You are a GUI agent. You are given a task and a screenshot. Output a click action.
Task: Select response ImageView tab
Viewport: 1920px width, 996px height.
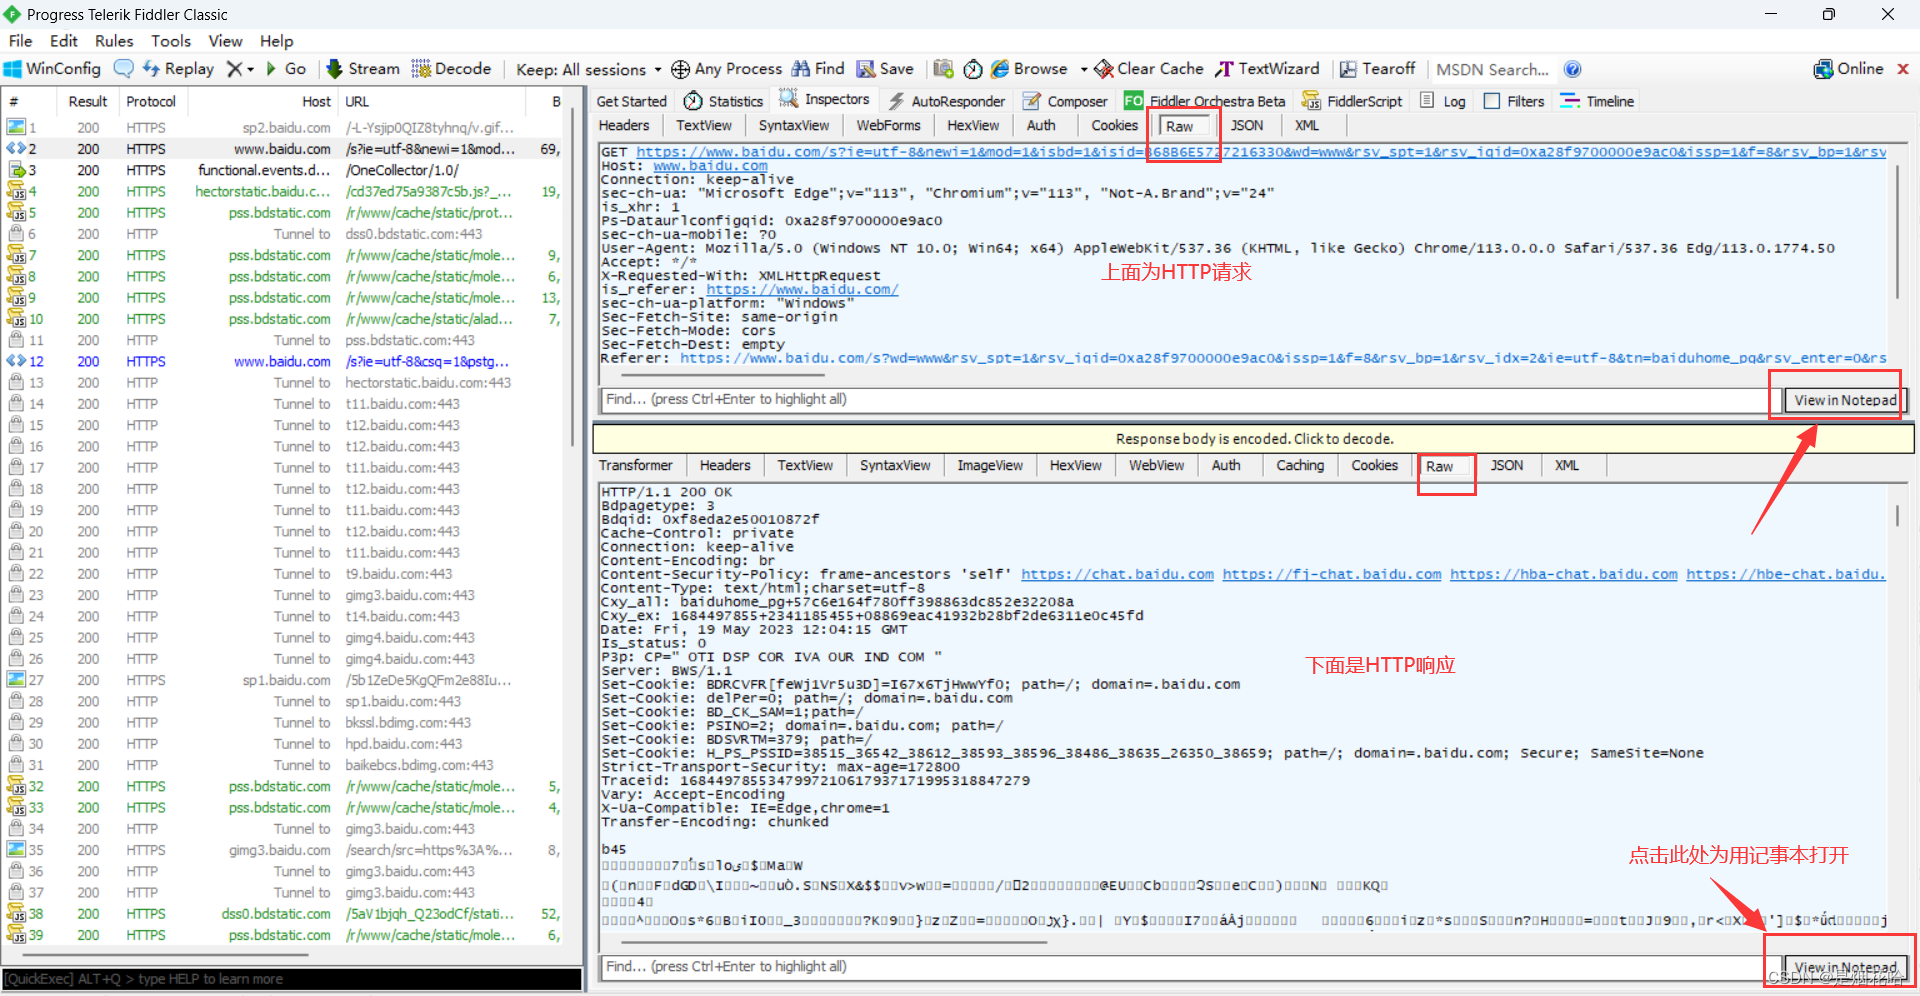[990, 465]
